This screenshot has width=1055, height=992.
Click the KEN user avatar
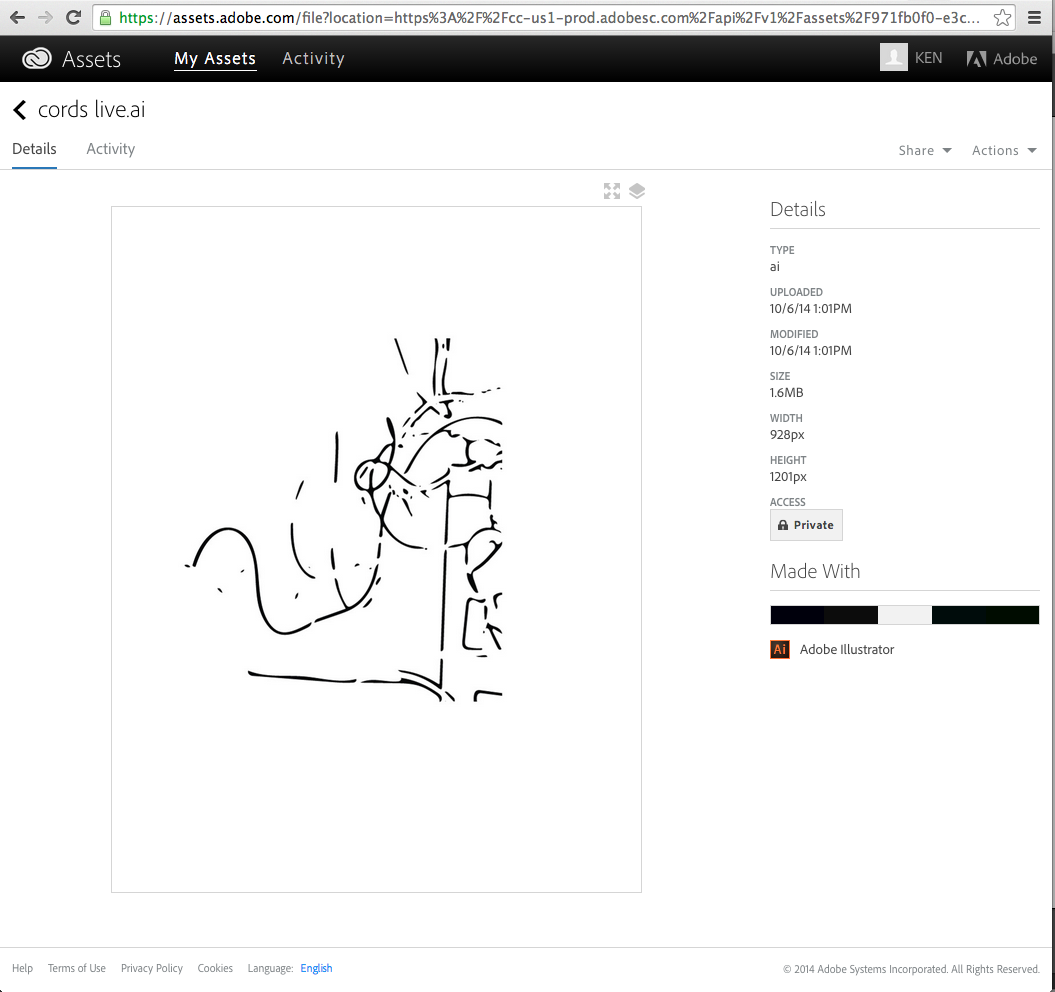click(894, 57)
